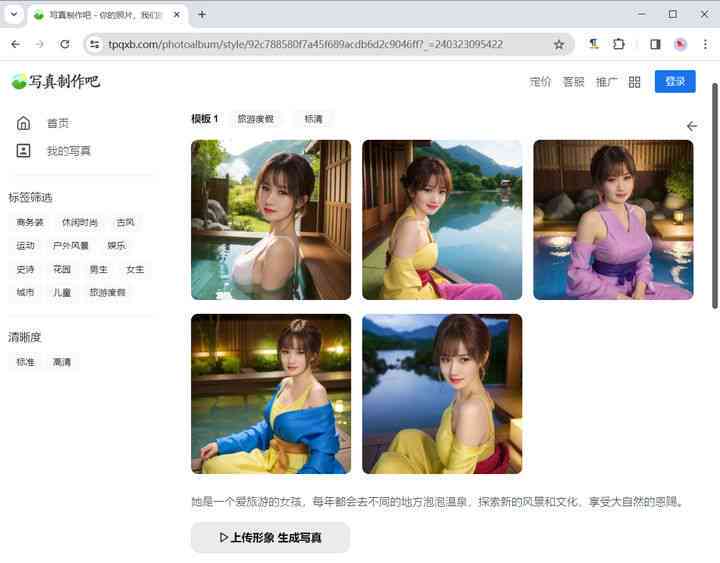Open 推广 promotion link
720x563 pixels.
tap(607, 82)
